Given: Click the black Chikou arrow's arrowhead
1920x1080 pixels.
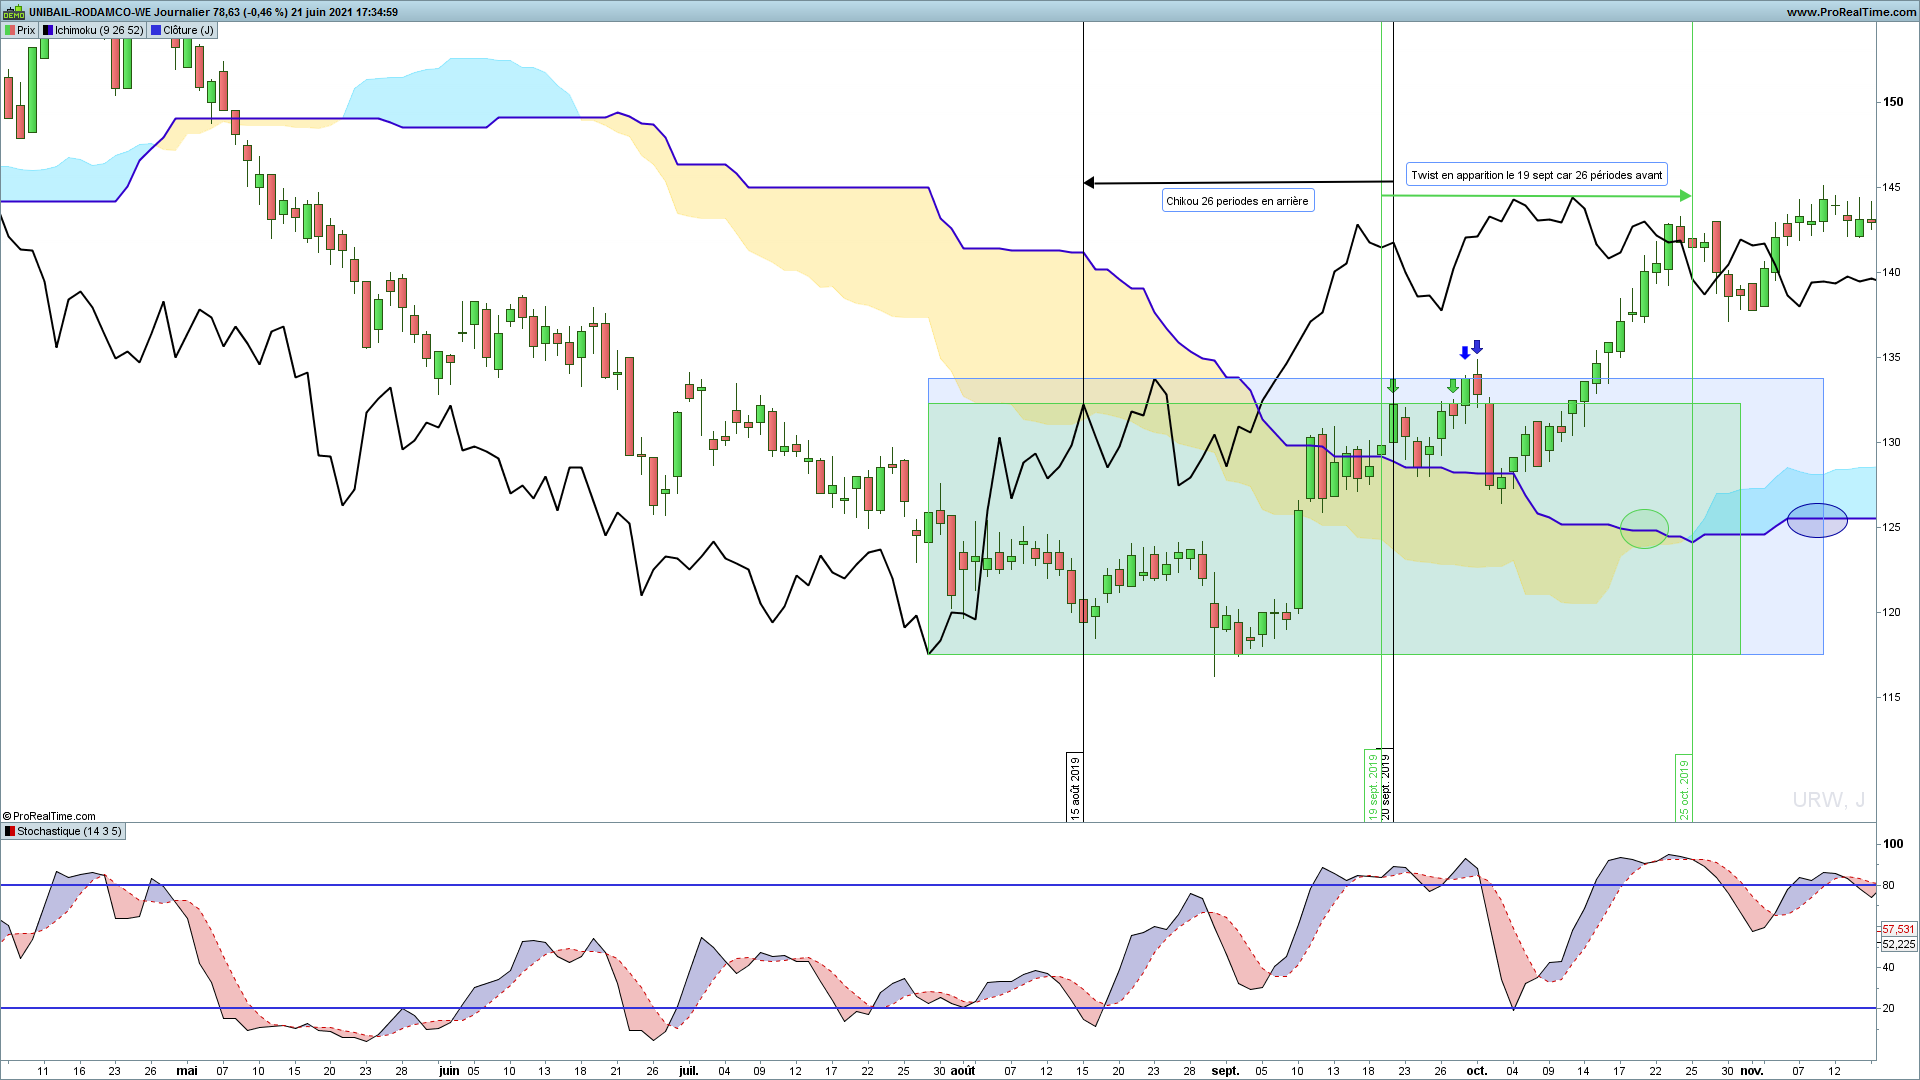Looking at the screenshot, I should coord(1090,183).
